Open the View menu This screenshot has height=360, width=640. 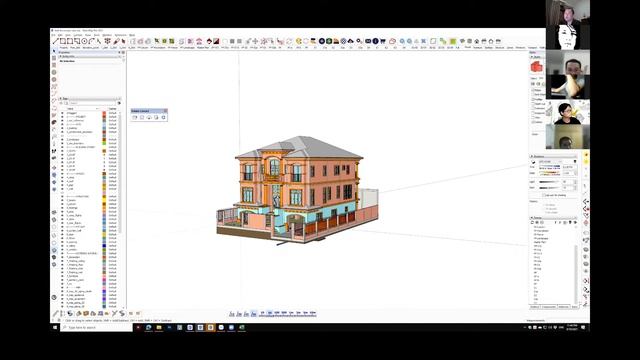pyautogui.click(x=68, y=35)
